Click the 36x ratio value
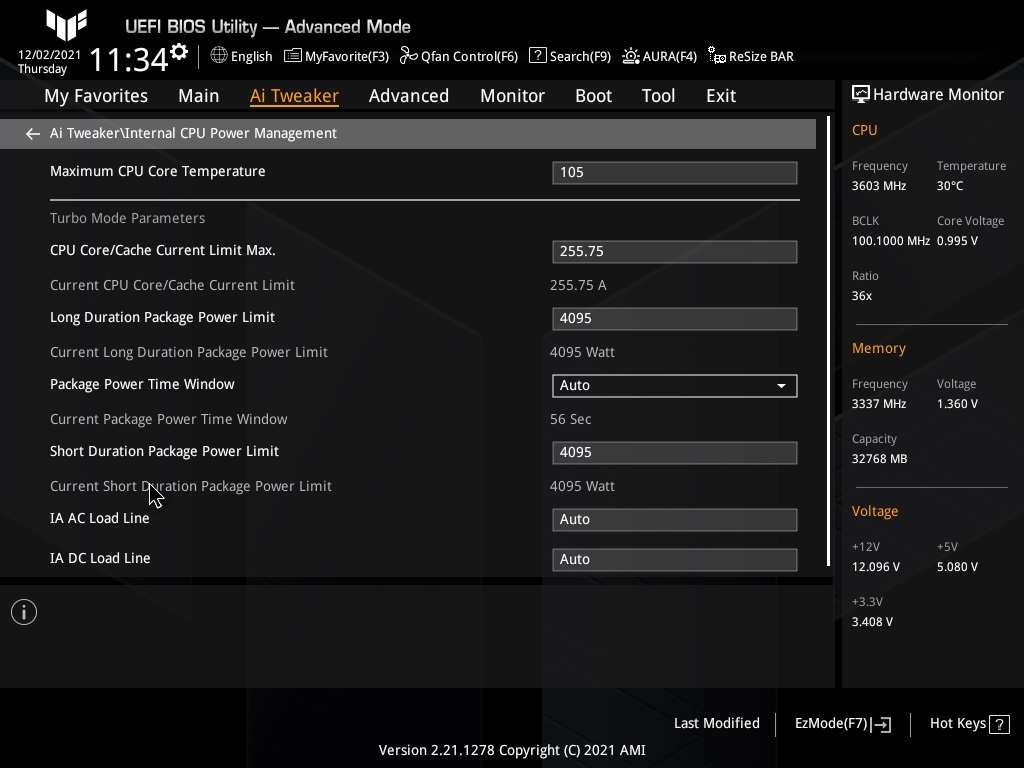This screenshot has height=768, width=1024. click(861, 296)
